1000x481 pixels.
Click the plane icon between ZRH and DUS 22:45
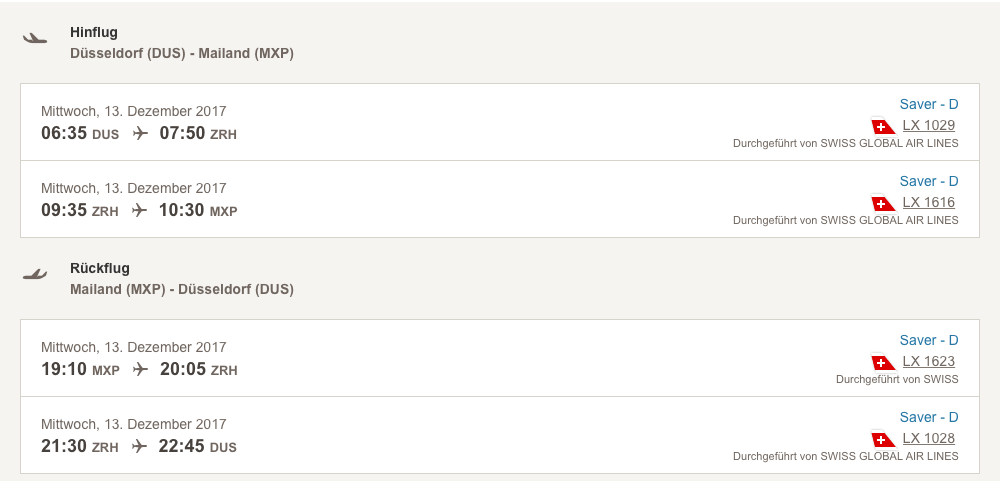(x=139, y=446)
